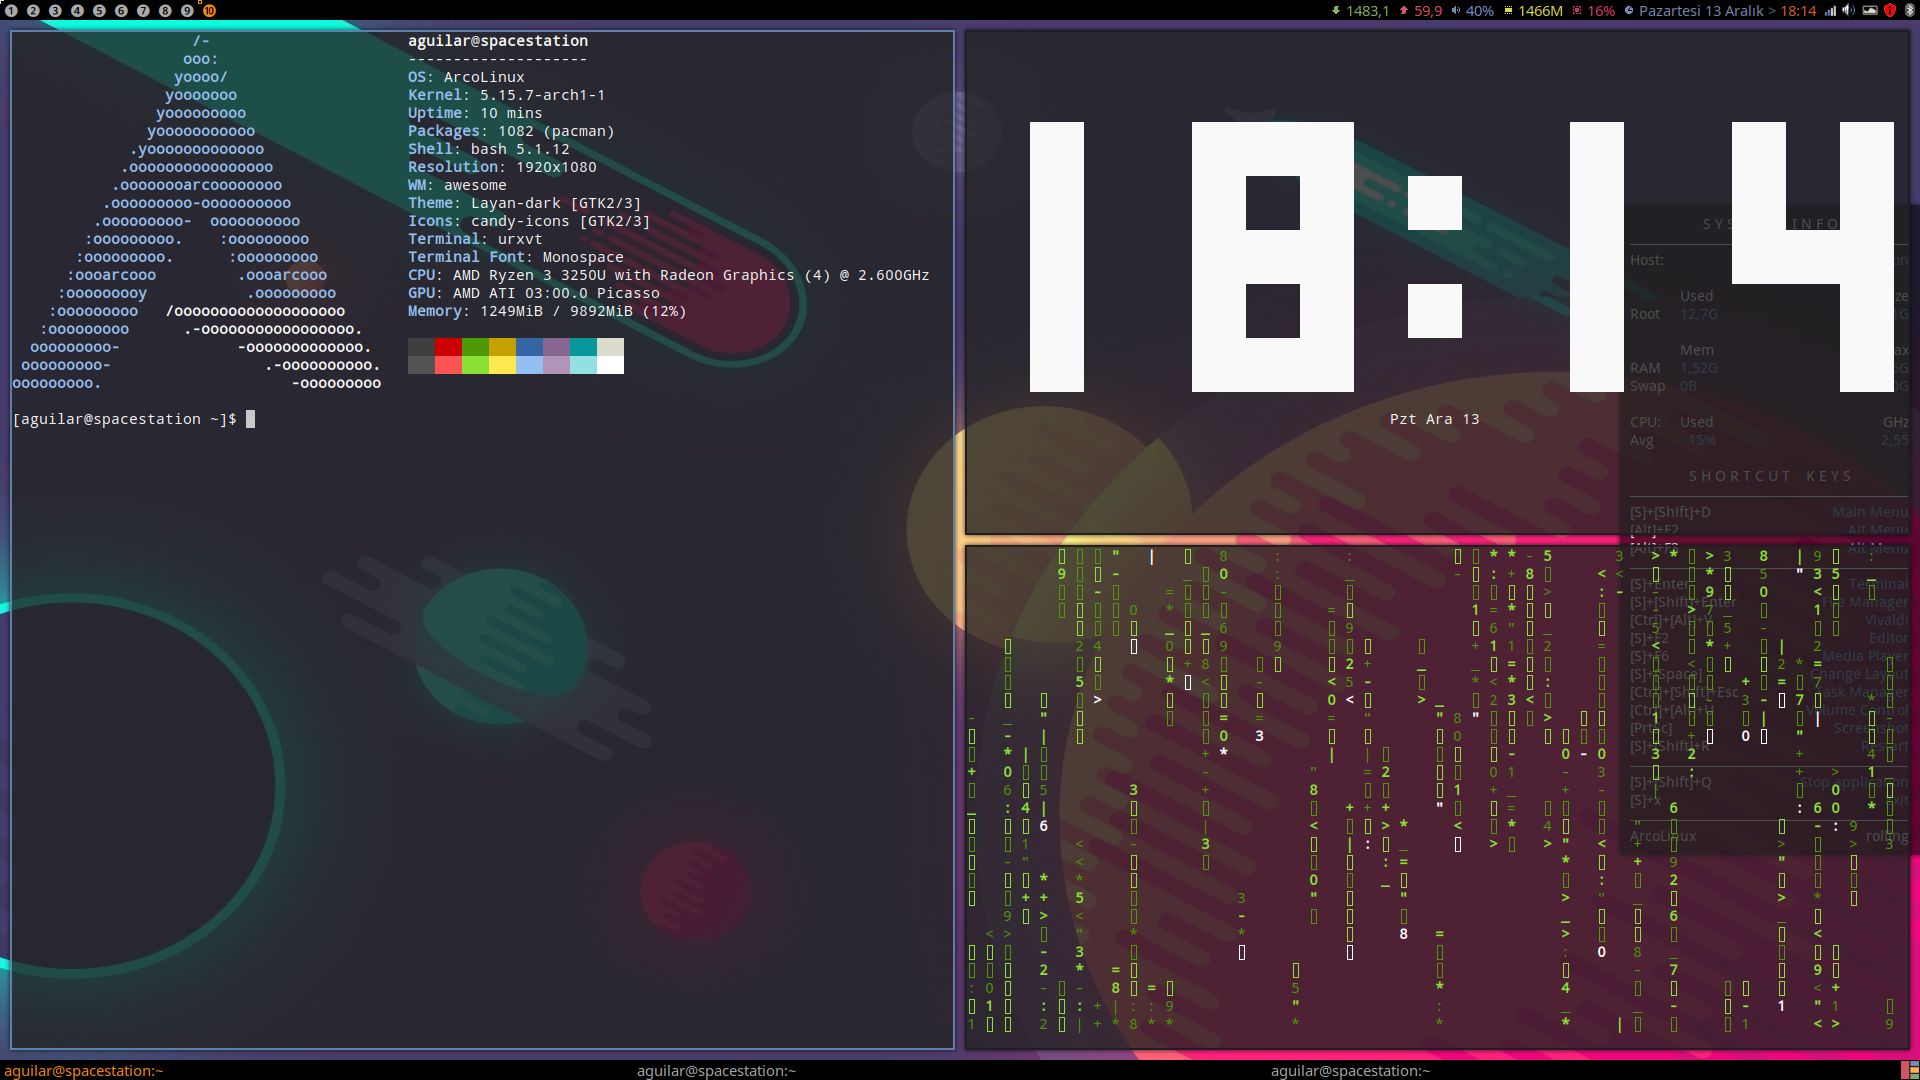
Task: Switch to workspace tag 5
Action: (x=99, y=10)
